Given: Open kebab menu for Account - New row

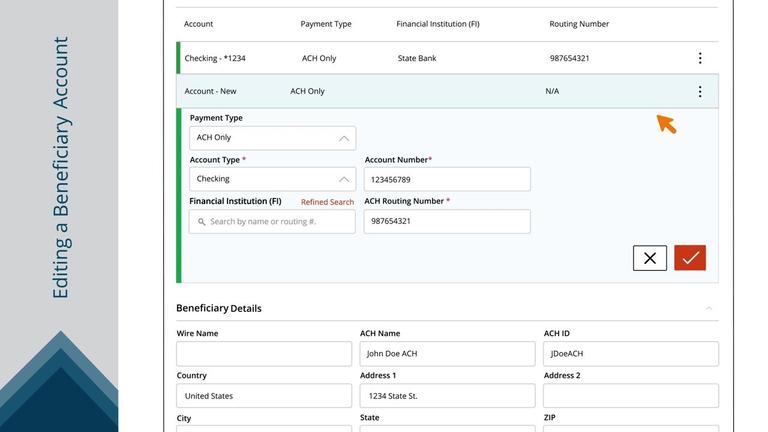Looking at the screenshot, I should [x=700, y=91].
